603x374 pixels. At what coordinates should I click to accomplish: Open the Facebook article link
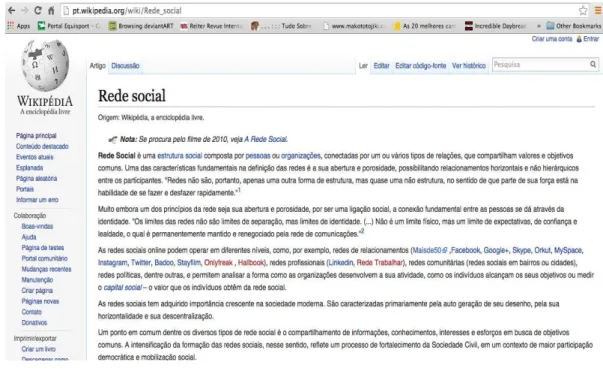pyautogui.click(x=466, y=250)
